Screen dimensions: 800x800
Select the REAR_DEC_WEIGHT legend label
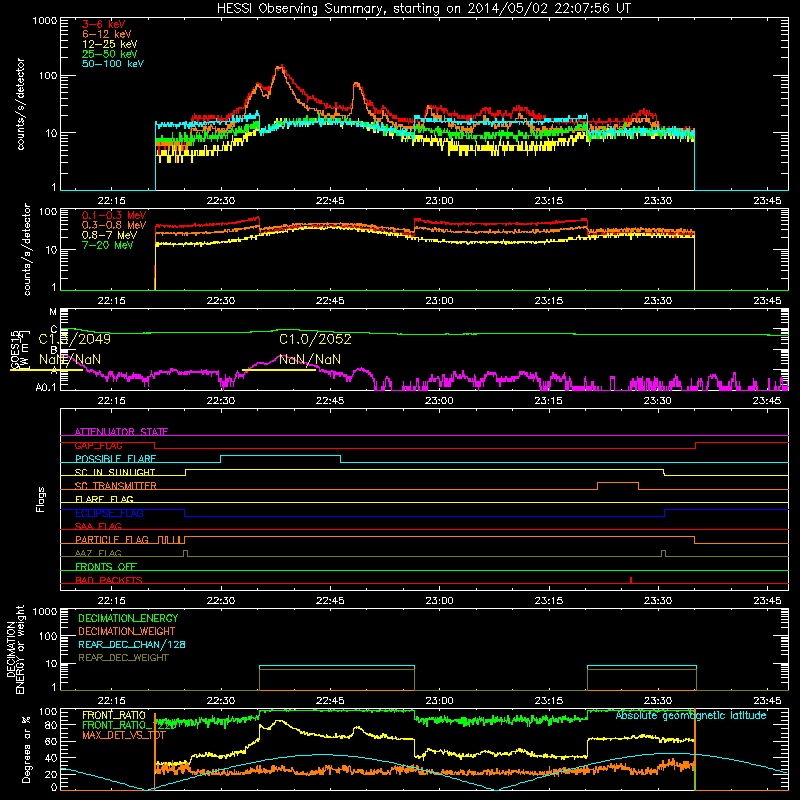(123, 658)
